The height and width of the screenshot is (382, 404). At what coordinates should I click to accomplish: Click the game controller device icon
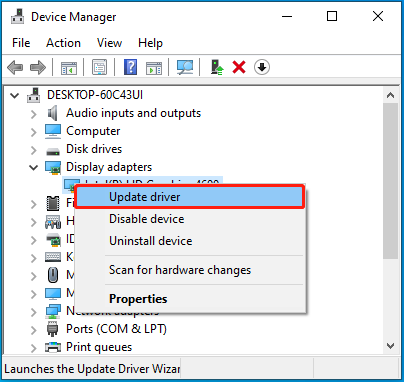pos(53,222)
